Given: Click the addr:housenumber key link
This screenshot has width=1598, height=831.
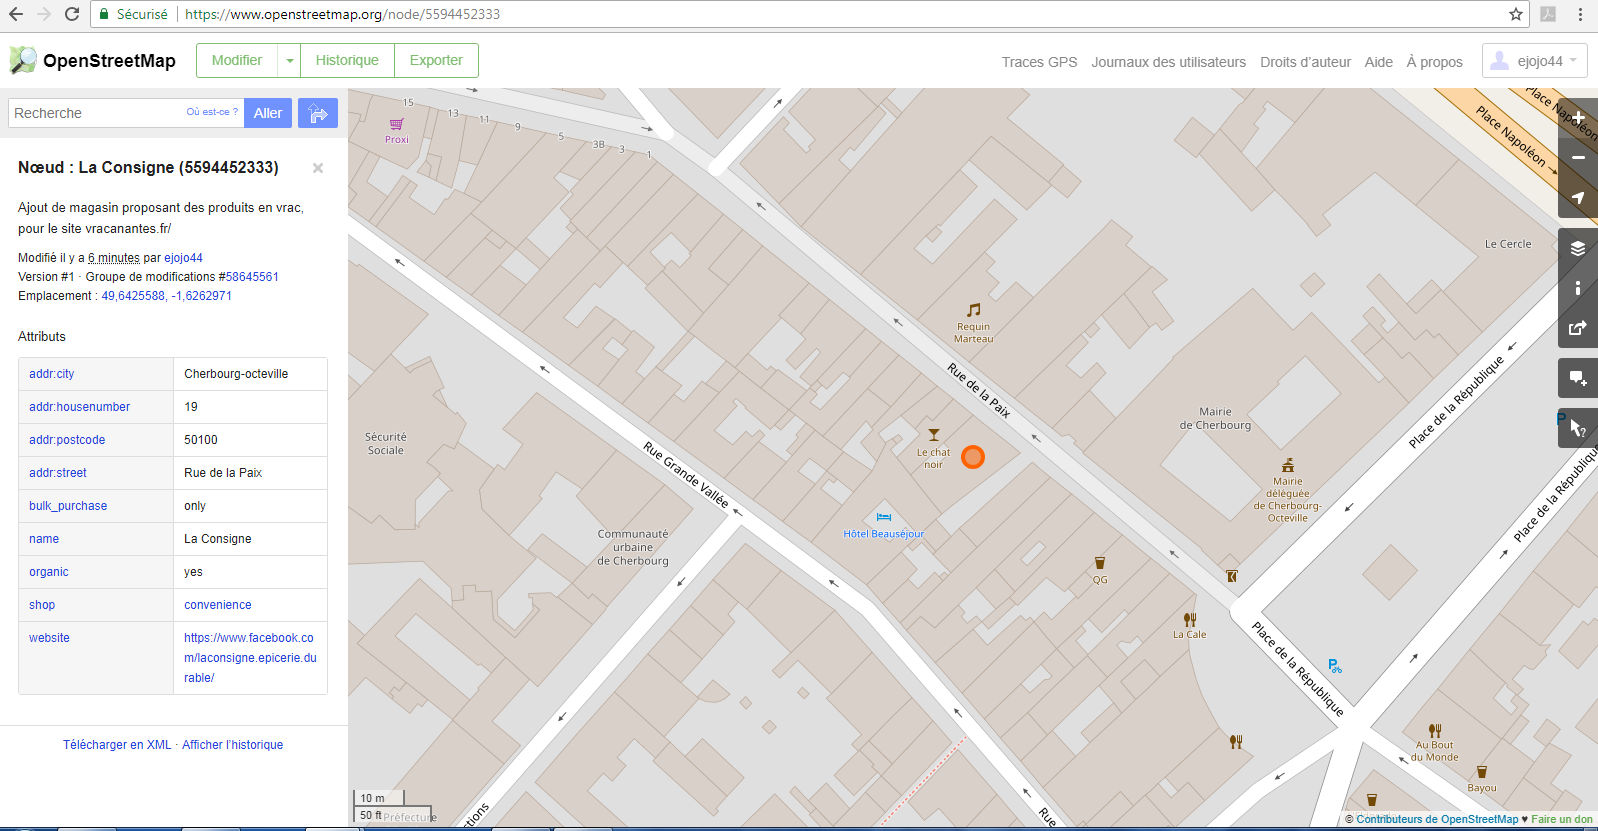Looking at the screenshot, I should coord(79,407).
